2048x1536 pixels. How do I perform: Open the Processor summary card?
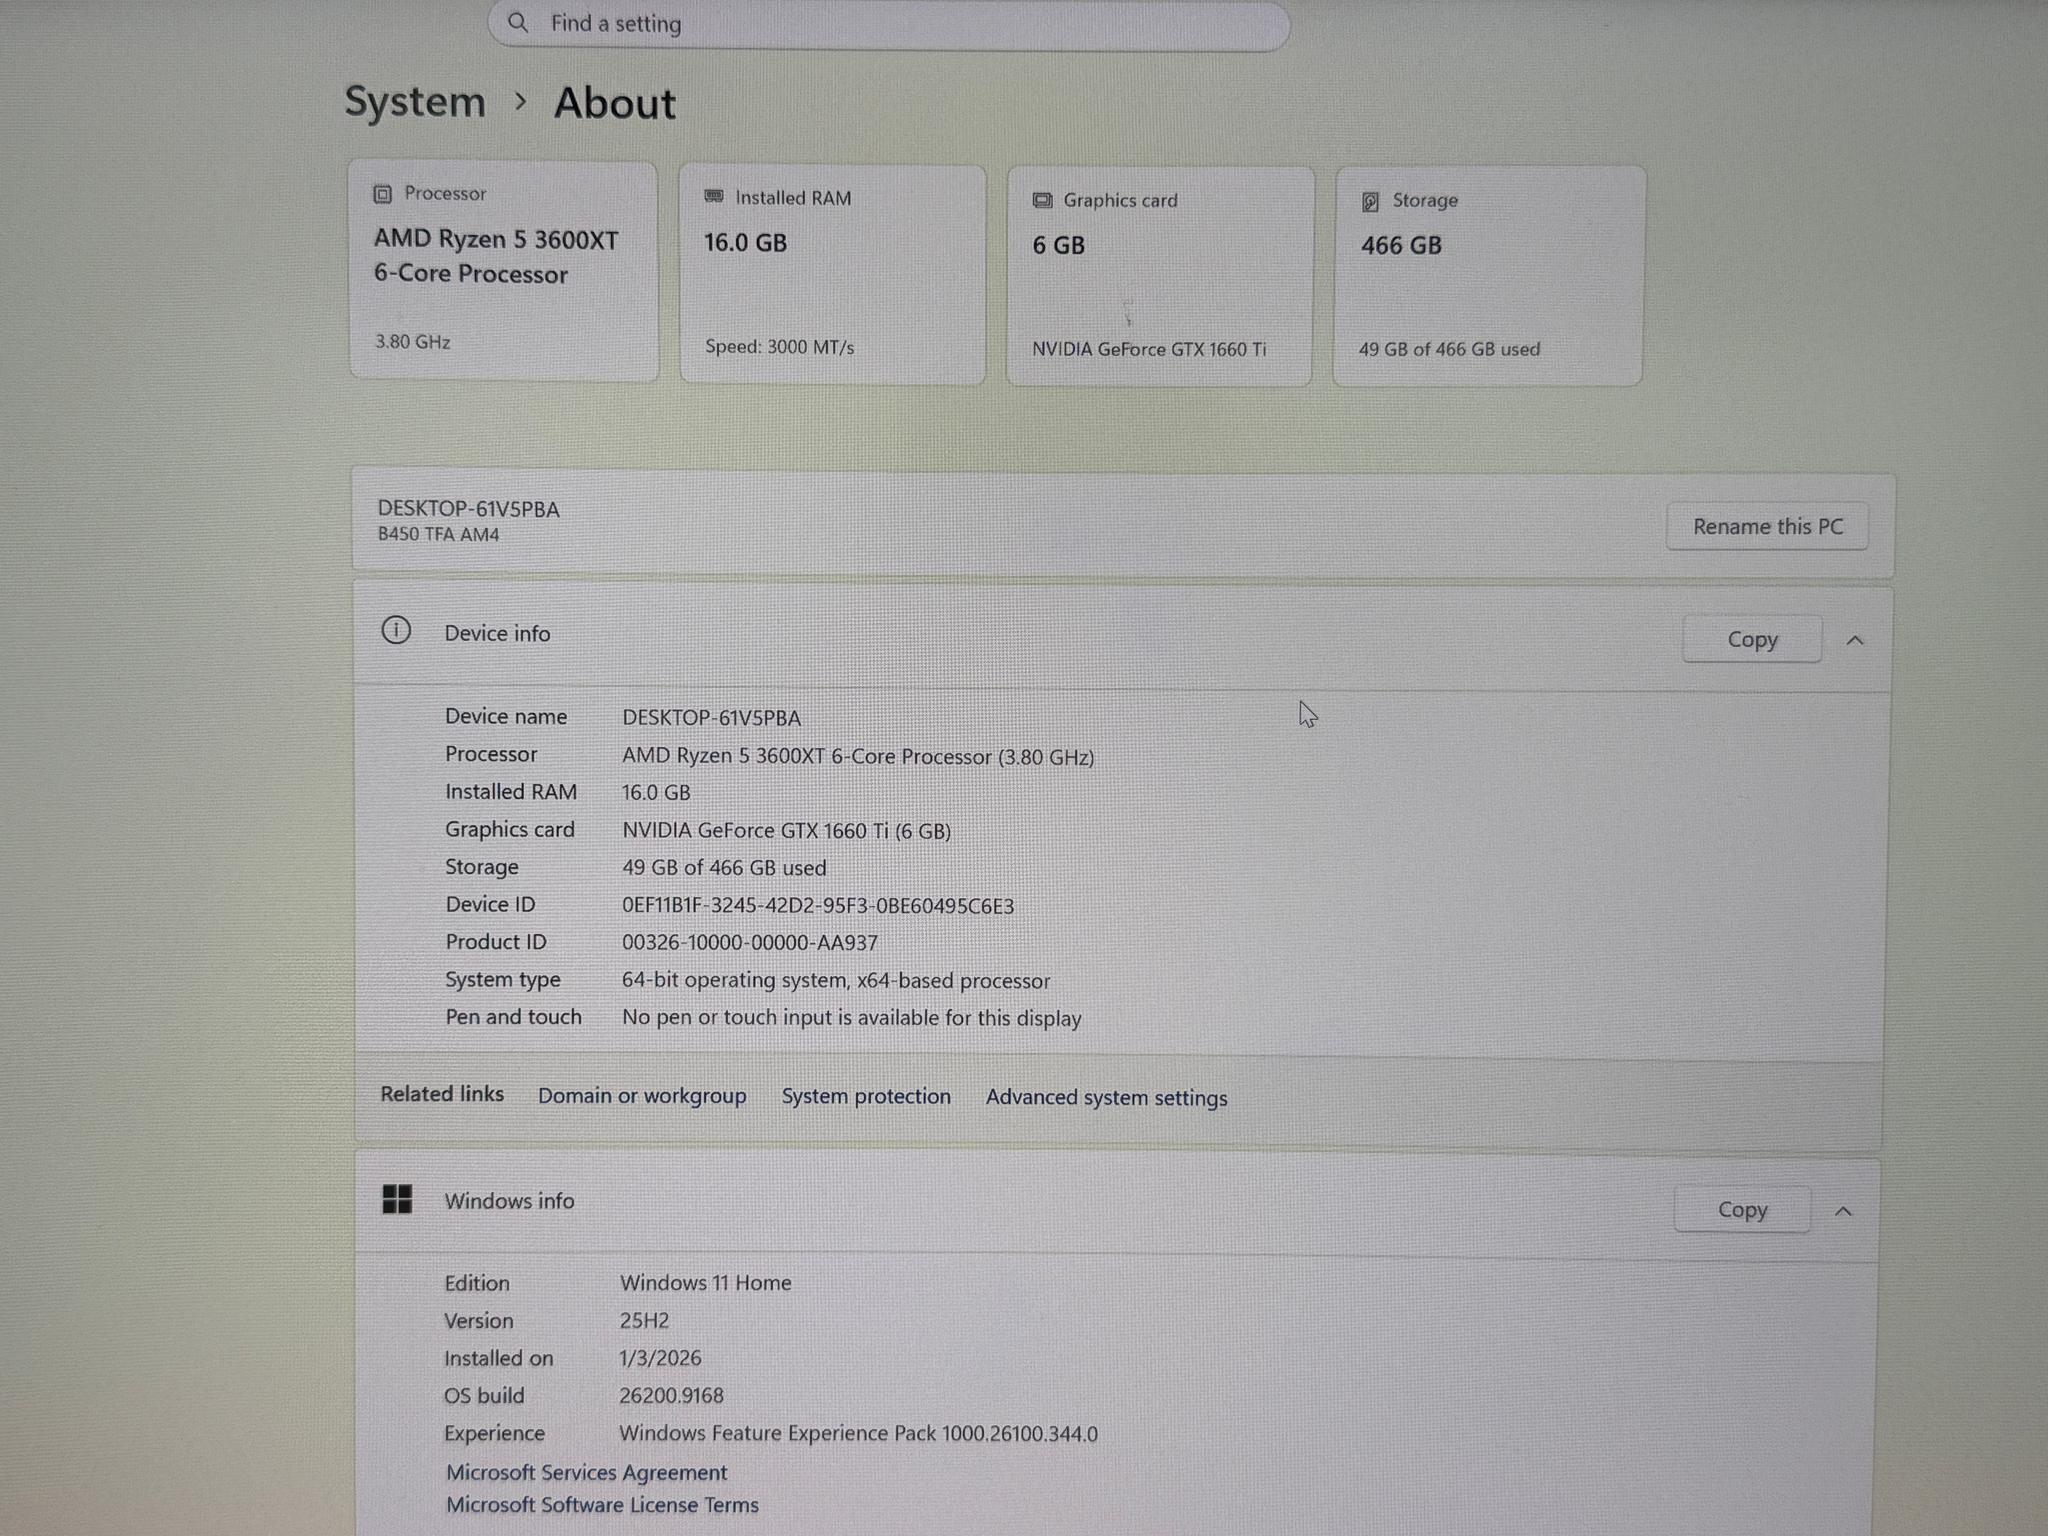click(x=503, y=270)
